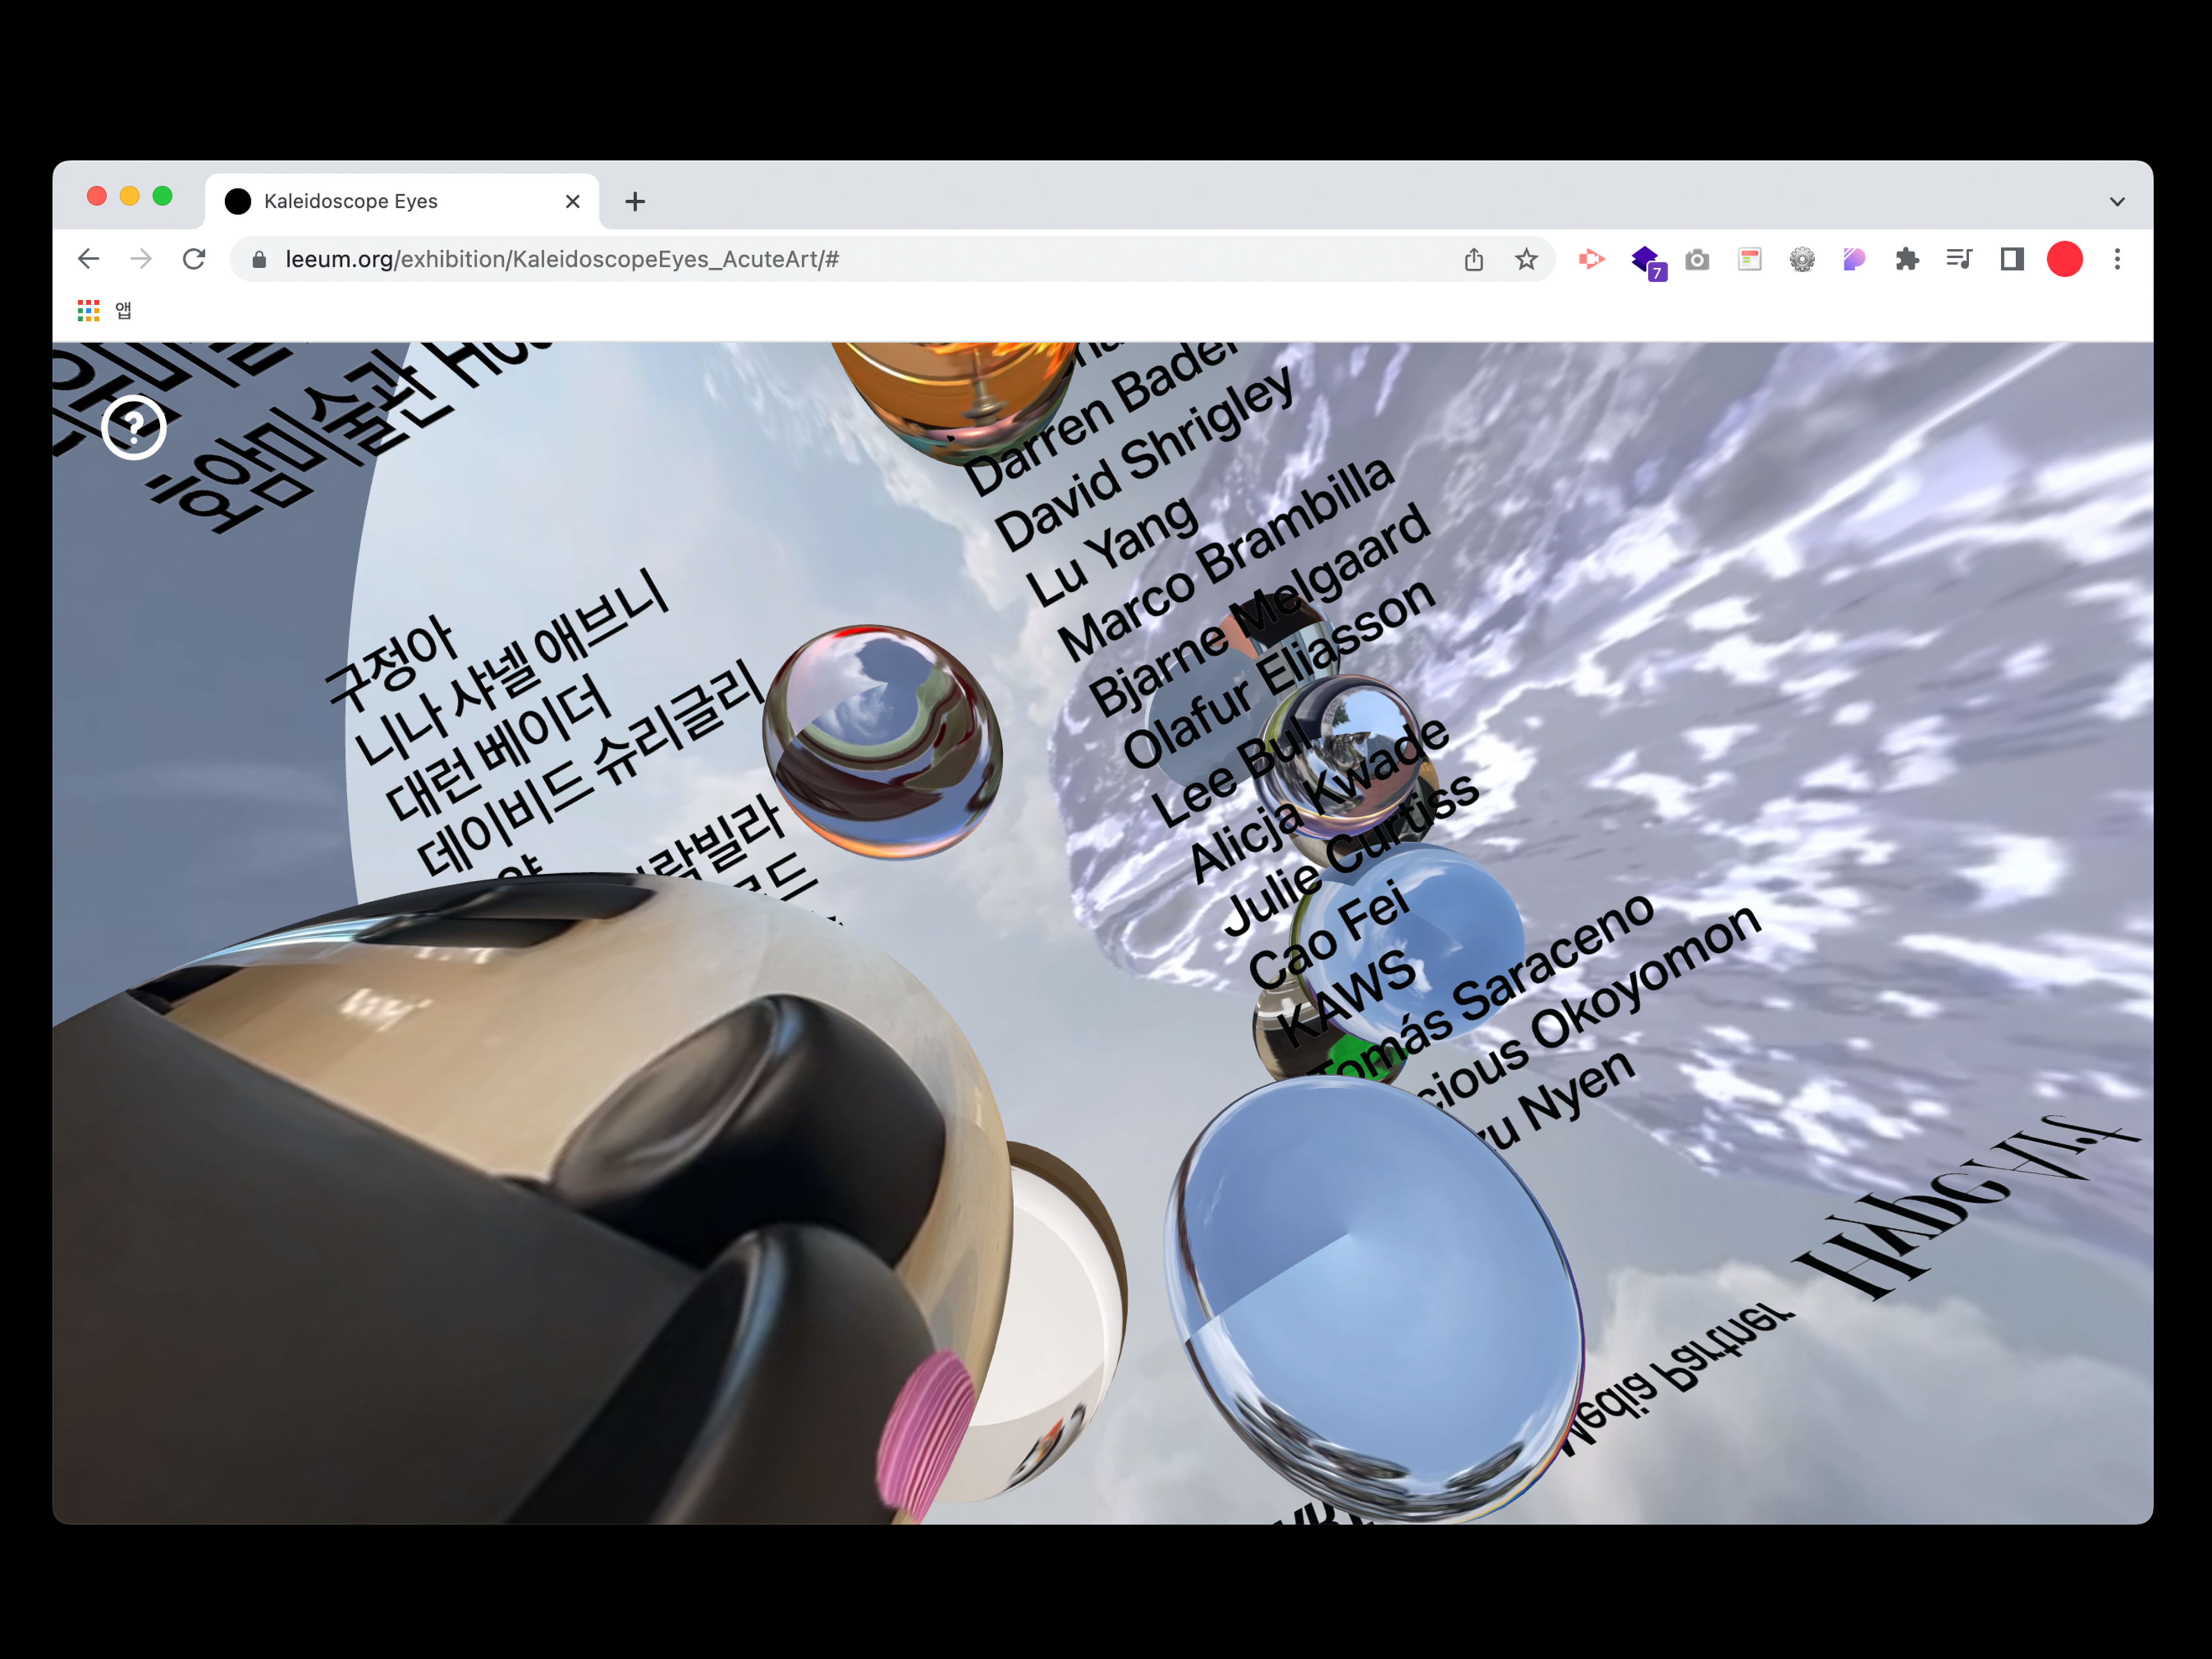Go back to the previous page
This screenshot has width=2212, height=1659.
pyautogui.click(x=88, y=259)
